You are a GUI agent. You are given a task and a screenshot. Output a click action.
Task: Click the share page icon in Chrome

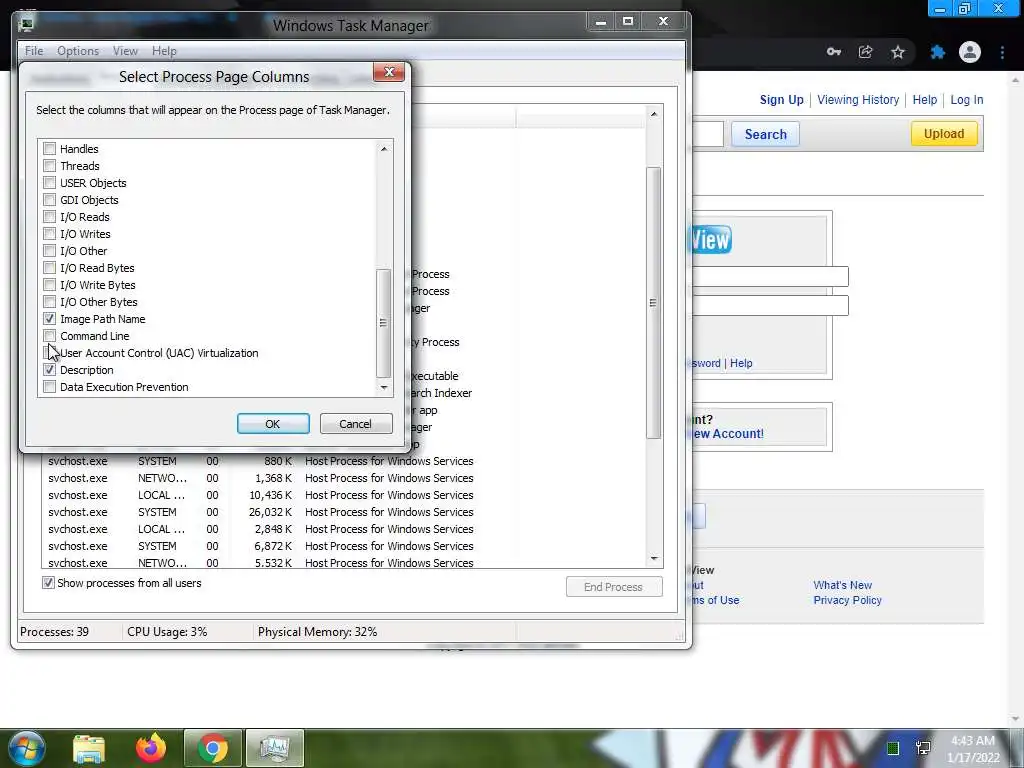(x=866, y=52)
